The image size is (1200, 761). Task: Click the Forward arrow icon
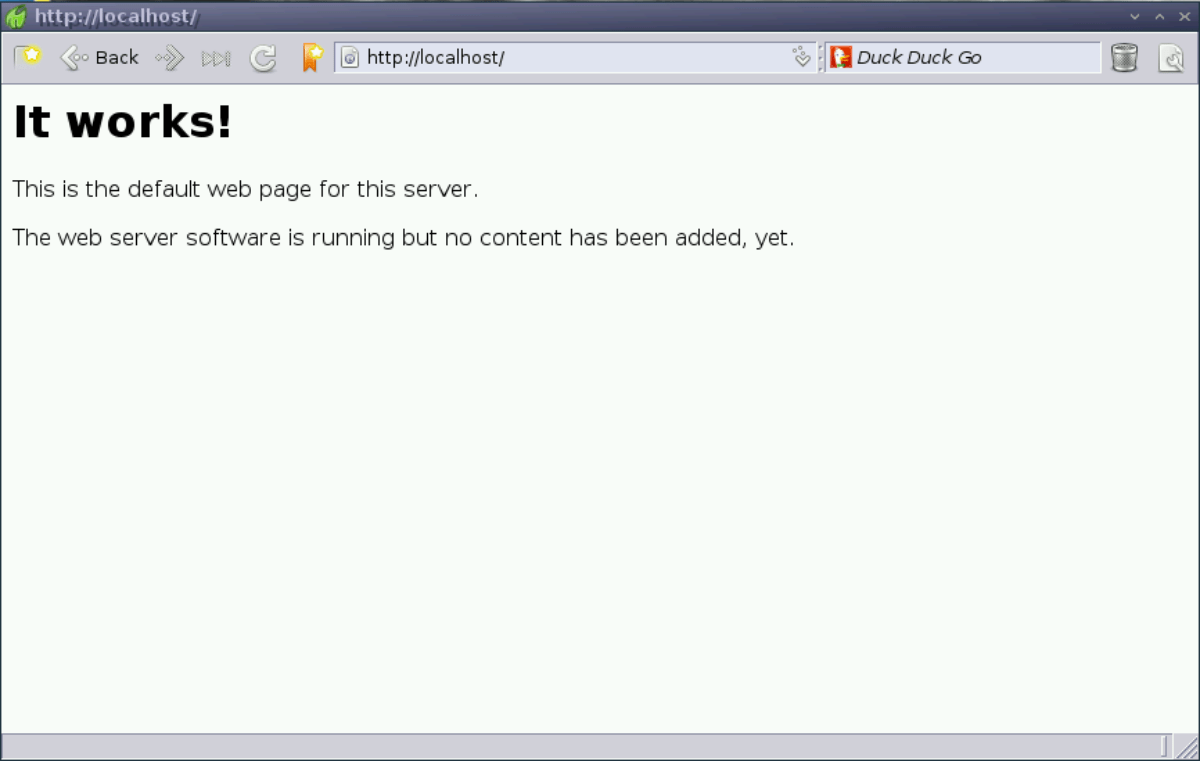coord(170,58)
